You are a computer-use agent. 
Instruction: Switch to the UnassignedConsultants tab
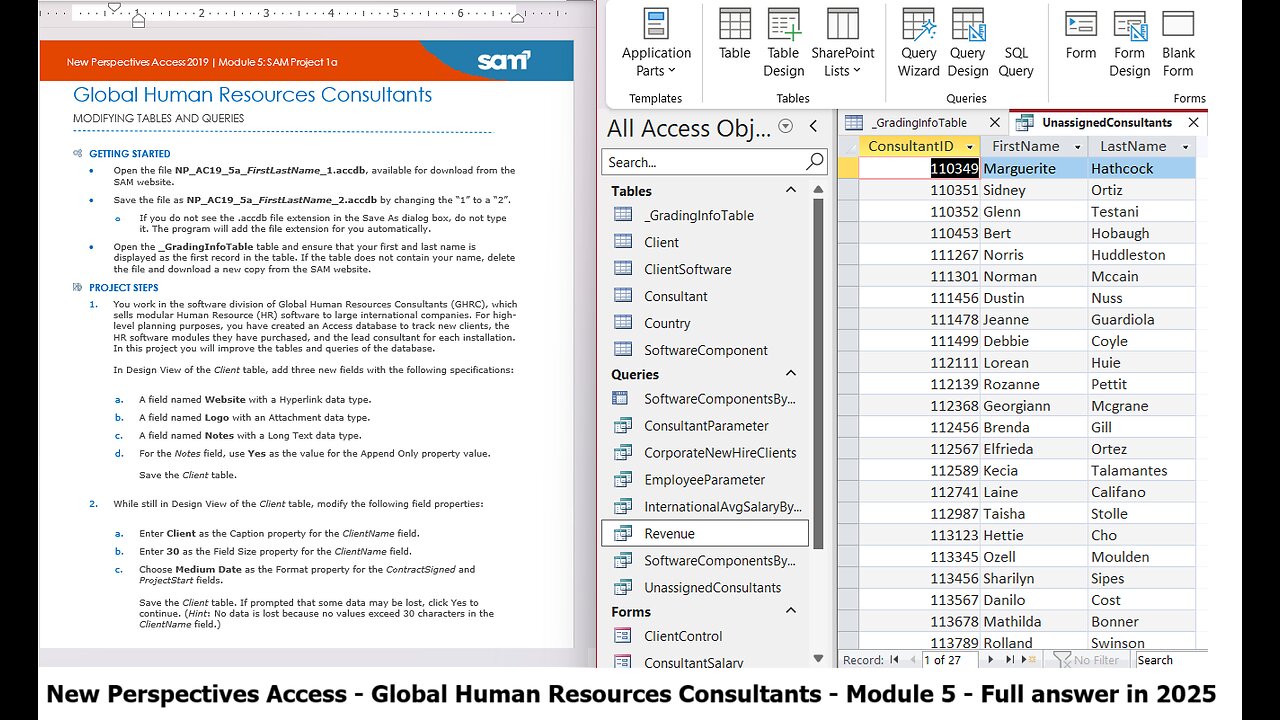tap(1106, 122)
